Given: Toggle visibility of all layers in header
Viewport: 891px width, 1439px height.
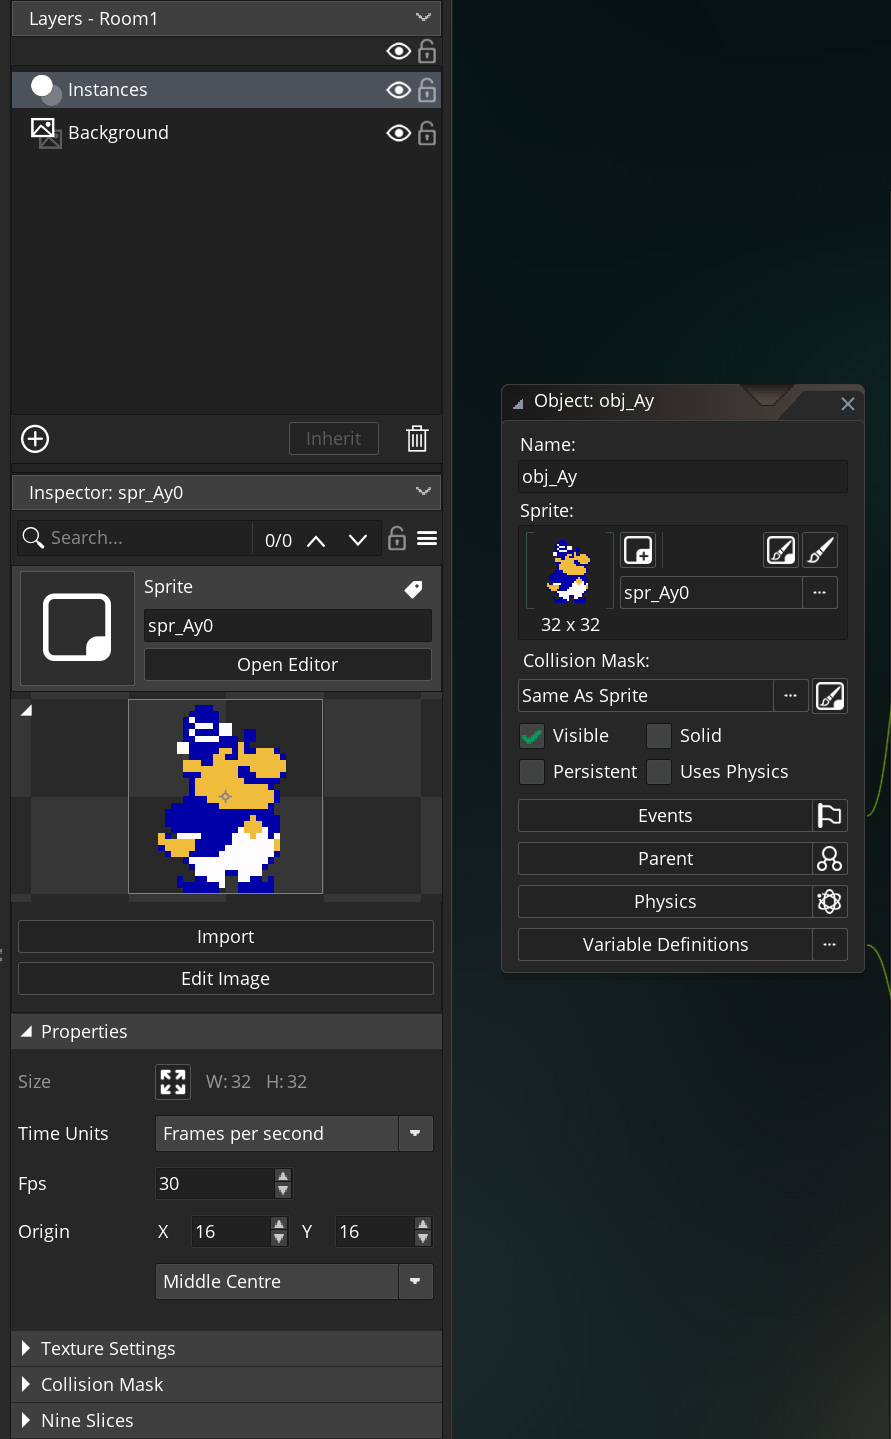Looking at the screenshot, I should point(399,51).
